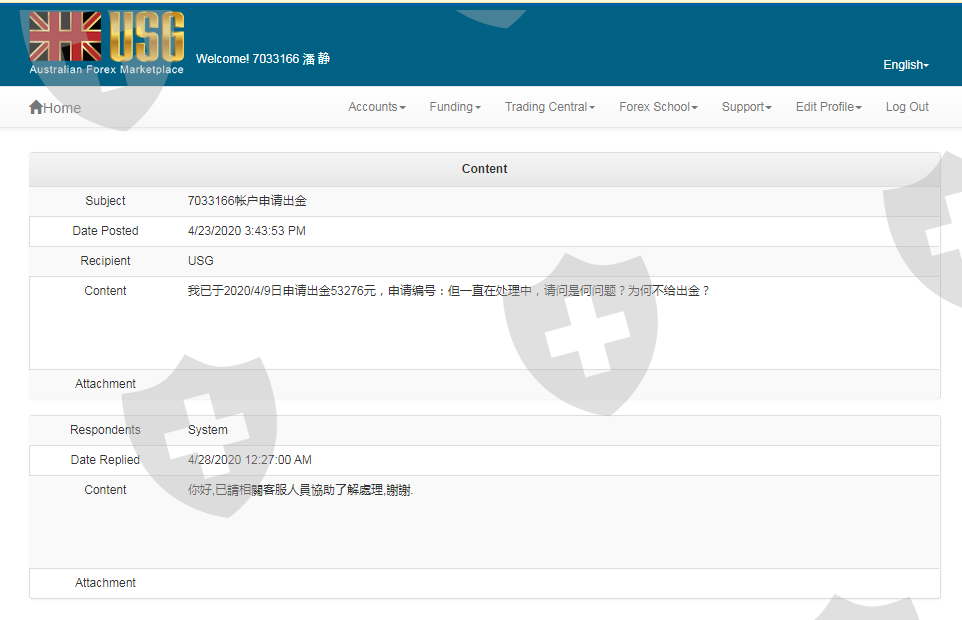Expand the Funding menu
Viewport: 962px width, 620px height.
tap(454, 107)
